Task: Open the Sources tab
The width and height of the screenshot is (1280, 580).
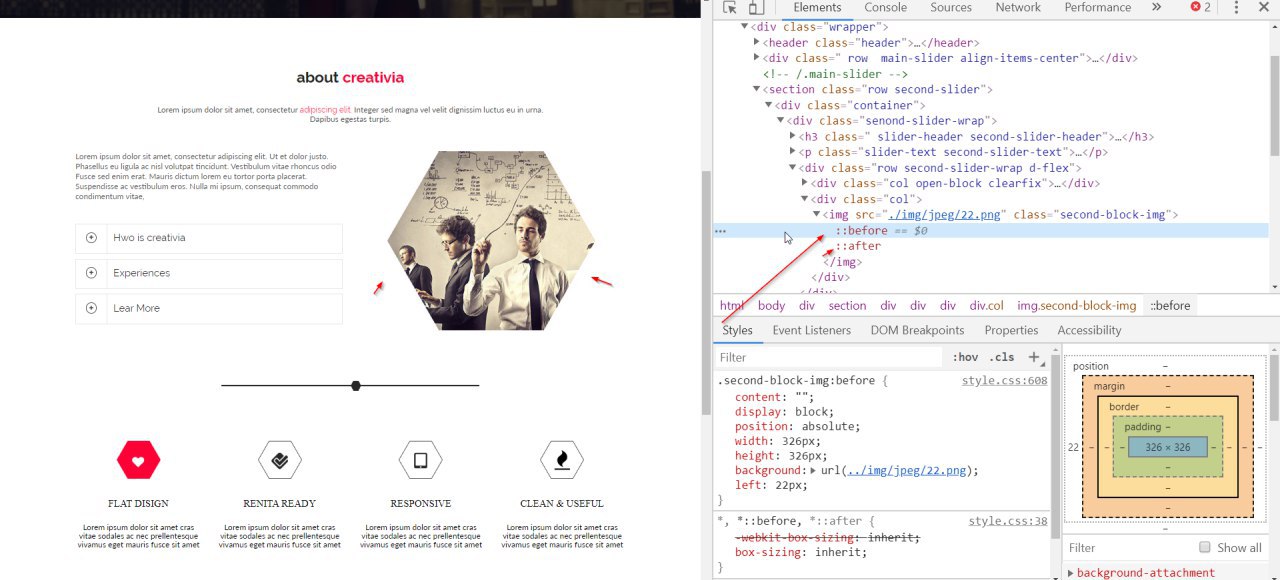Action: point(951,7)
